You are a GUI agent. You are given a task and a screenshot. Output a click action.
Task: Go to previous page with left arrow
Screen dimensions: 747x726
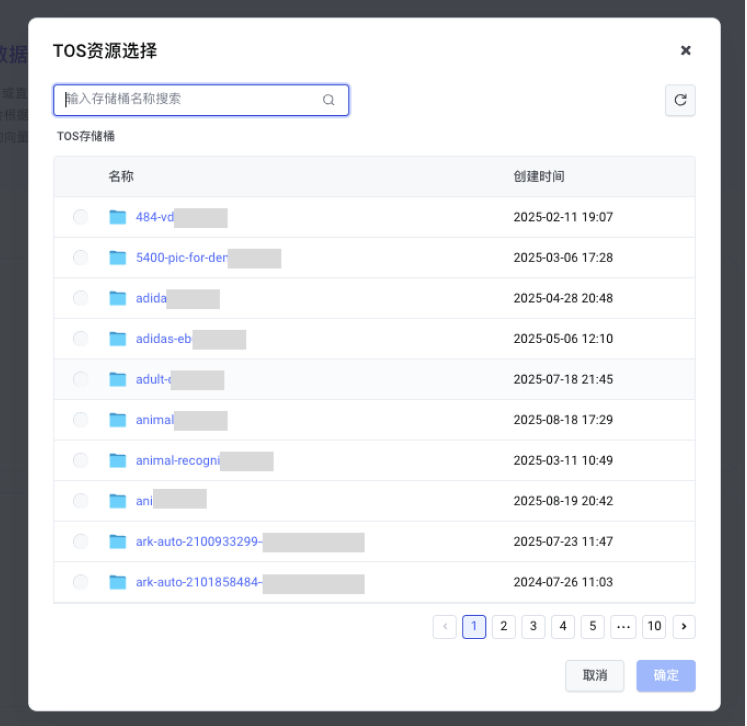445,626
